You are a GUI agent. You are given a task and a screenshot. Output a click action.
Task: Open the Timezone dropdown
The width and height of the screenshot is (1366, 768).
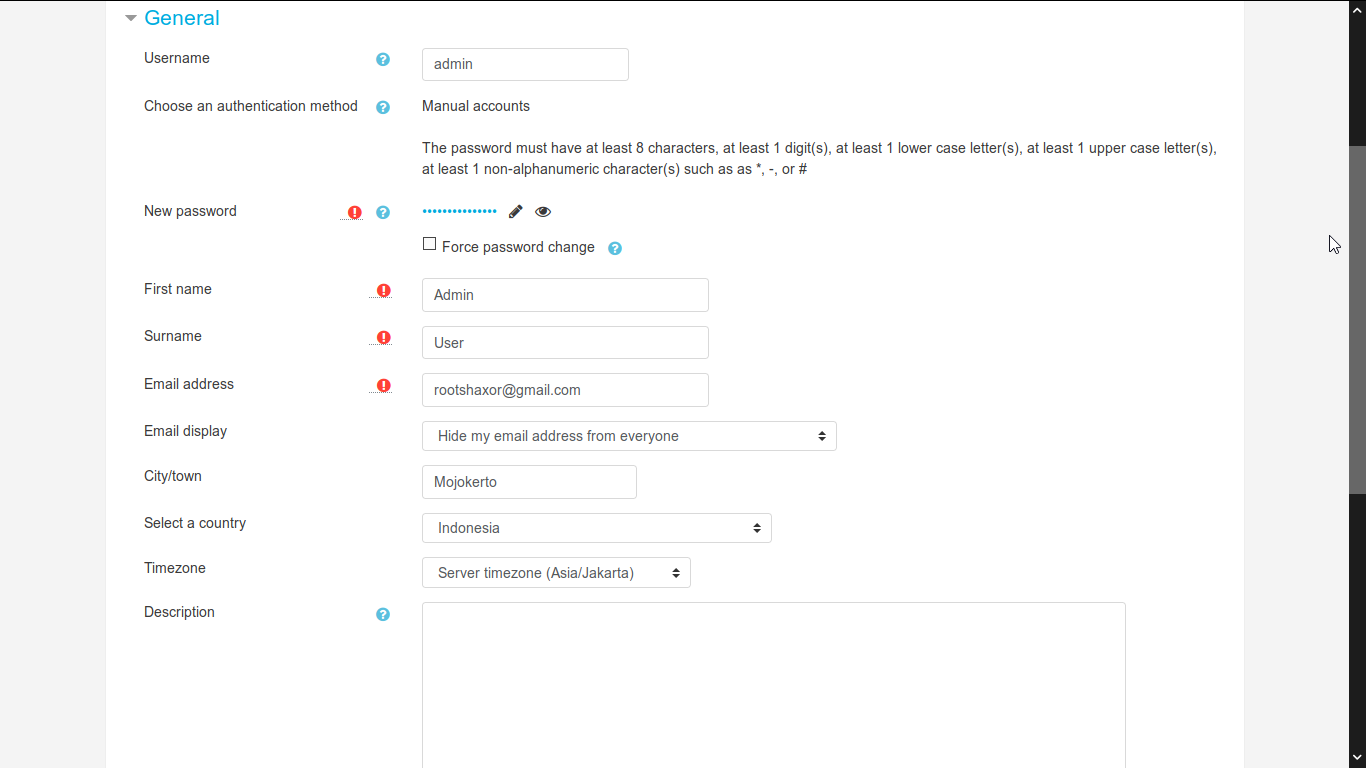tap(556, 573)
